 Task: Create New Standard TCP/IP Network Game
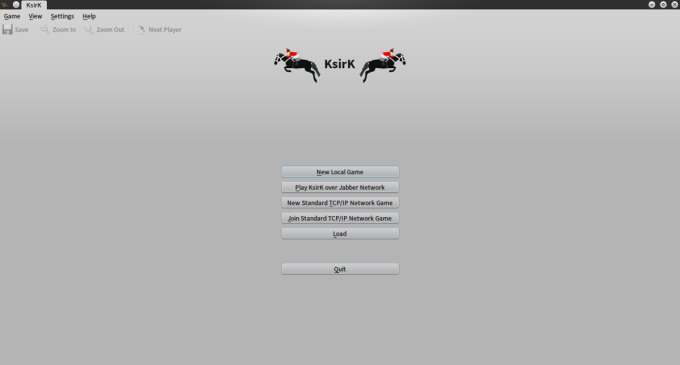(340, 202)
